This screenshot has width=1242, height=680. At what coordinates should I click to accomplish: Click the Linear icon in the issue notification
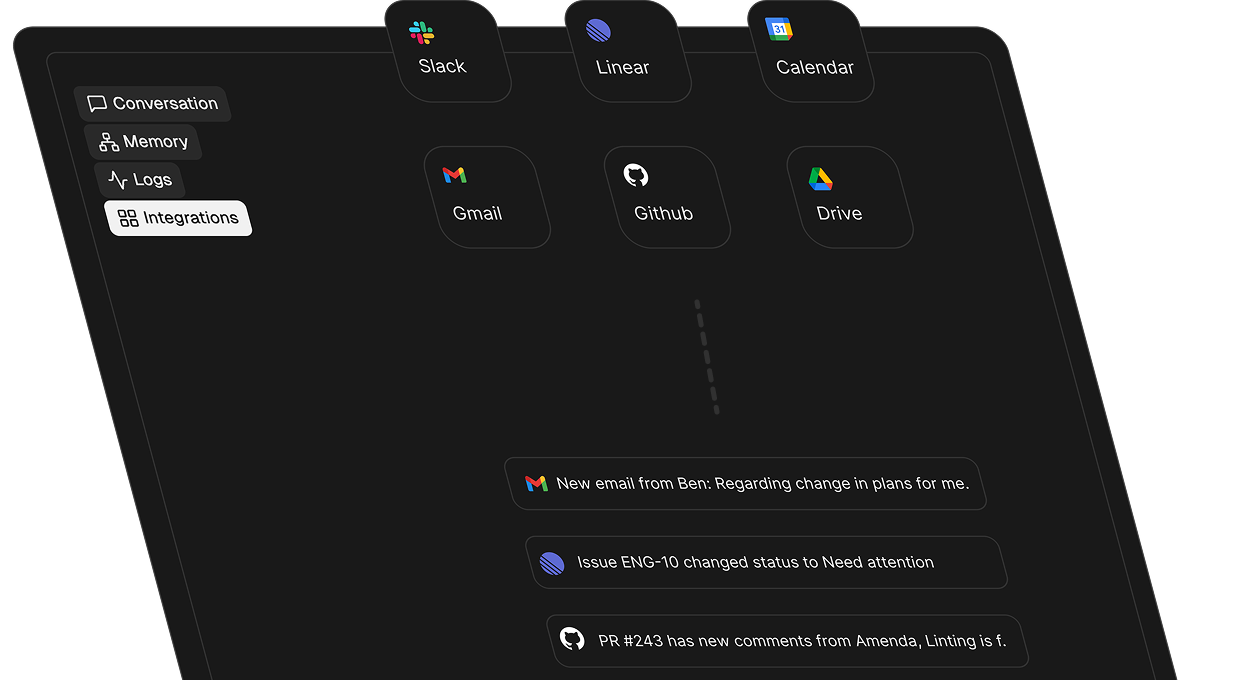point(552,563)
